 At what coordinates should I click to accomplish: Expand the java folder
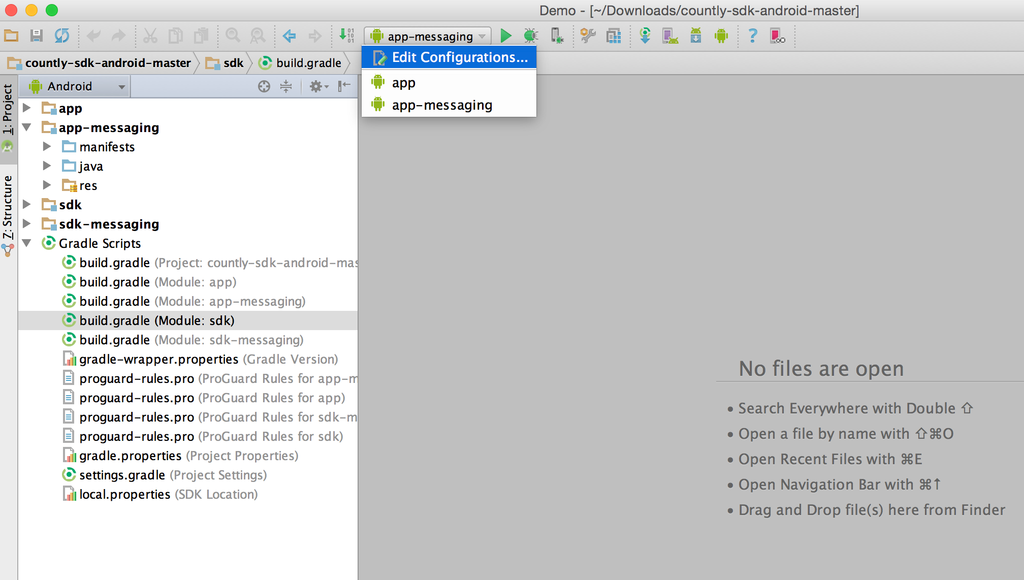[x=47, y=166]
